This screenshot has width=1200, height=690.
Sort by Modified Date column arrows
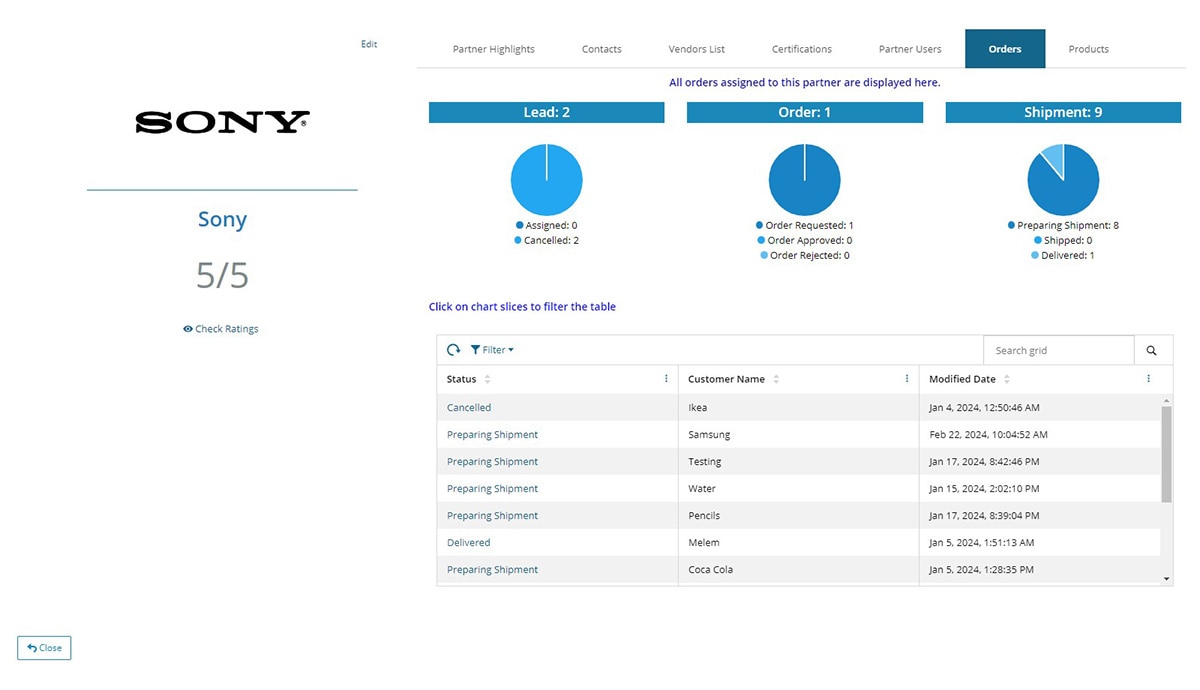tap(1007, 380)
